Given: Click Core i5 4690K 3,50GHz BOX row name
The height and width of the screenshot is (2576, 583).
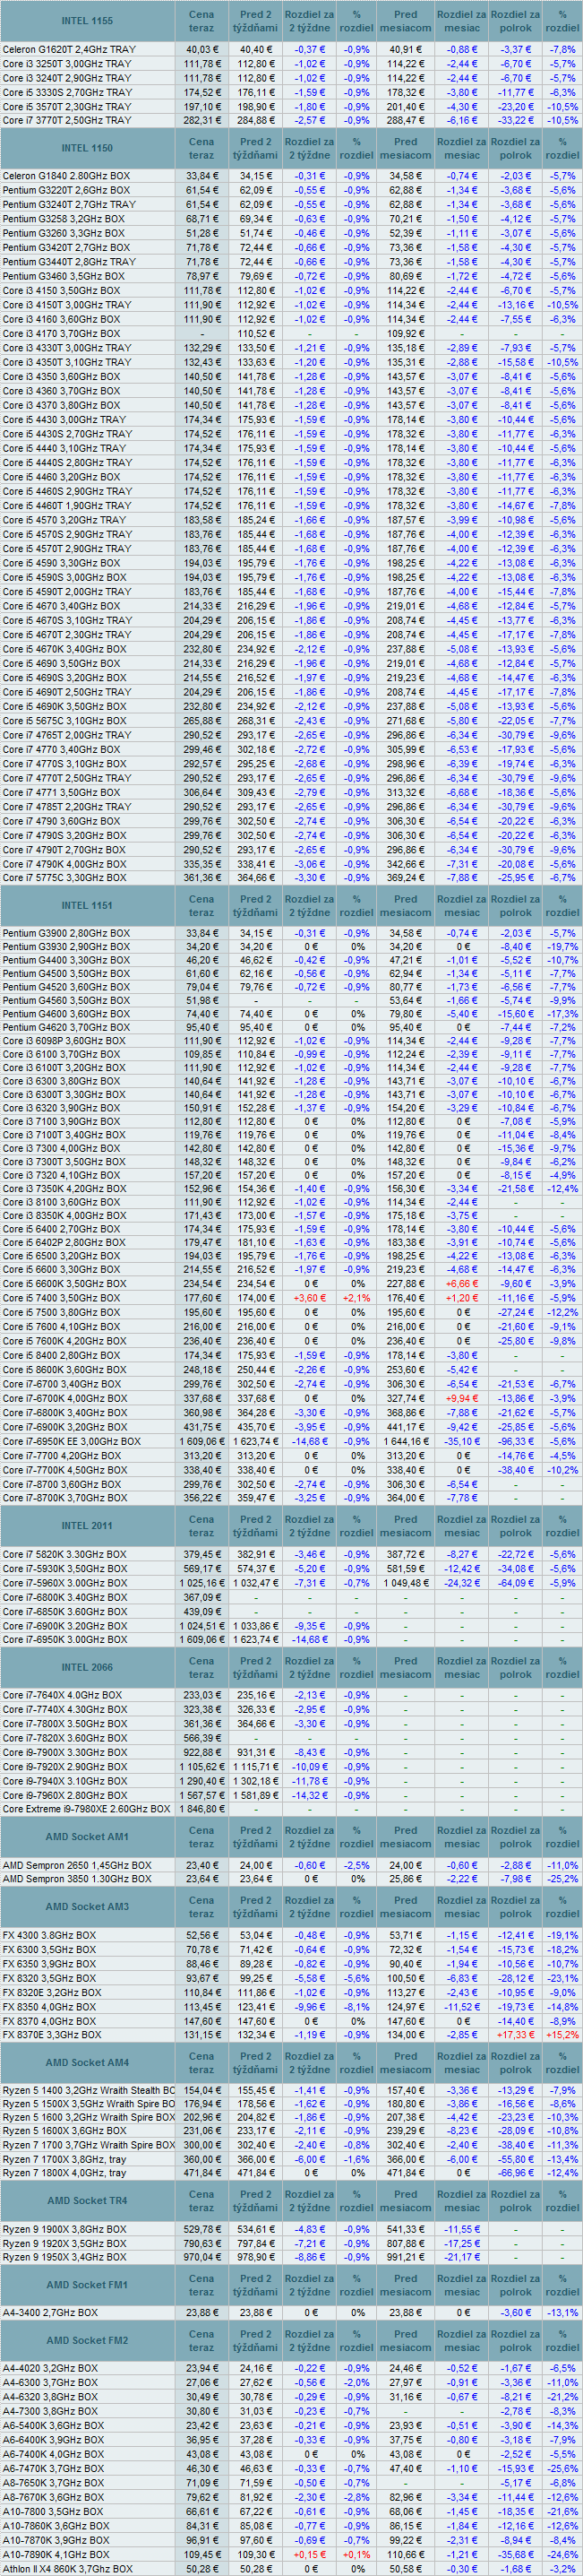Looking at the screenshot, I should (x=64, y=706).
